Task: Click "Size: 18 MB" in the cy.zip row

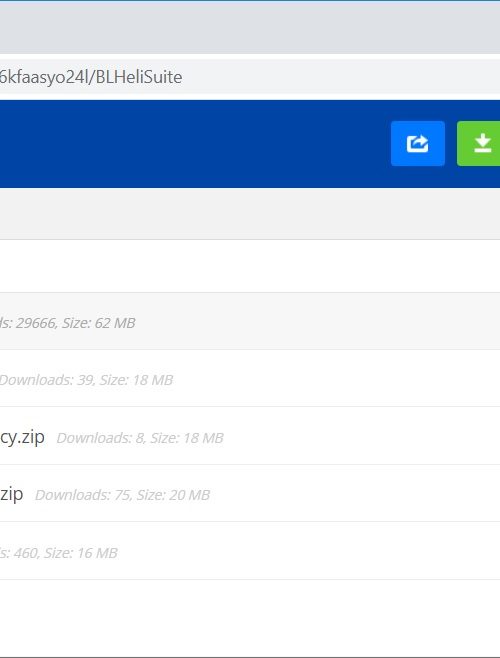Action: click(187, 438)
